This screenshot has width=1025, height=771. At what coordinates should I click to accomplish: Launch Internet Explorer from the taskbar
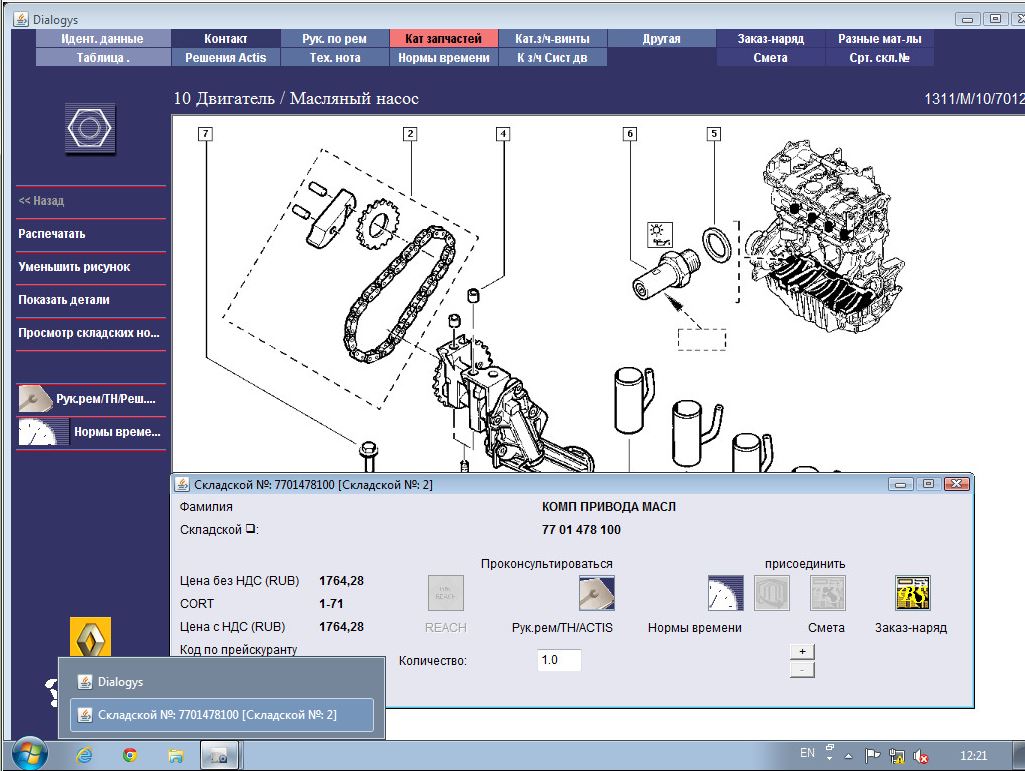[84, 756]
